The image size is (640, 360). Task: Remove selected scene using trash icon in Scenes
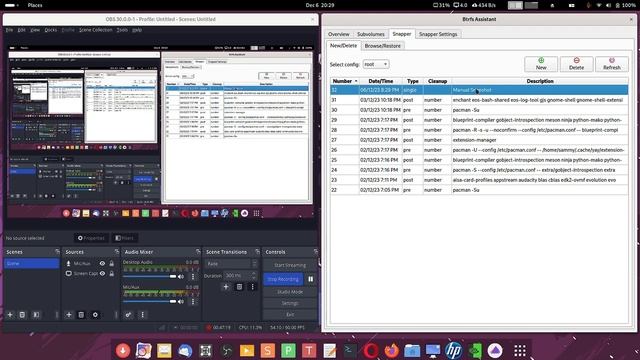click(22, 315)
